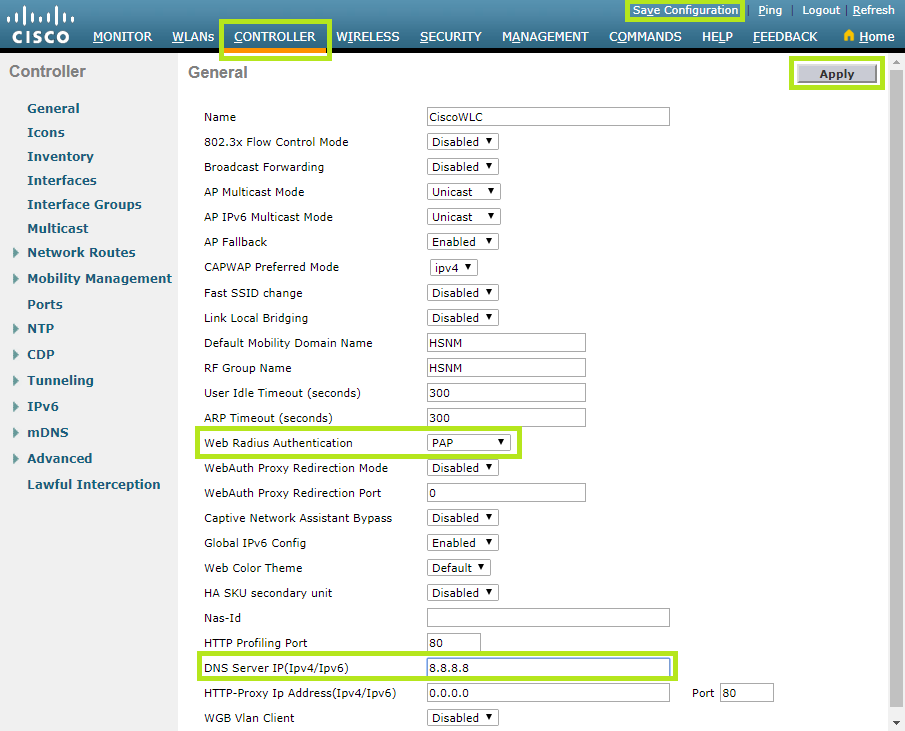This screenshot has width=905, height=731.
Task: Open the AP Multicast Mode dropdown
Action: [463, 192]
